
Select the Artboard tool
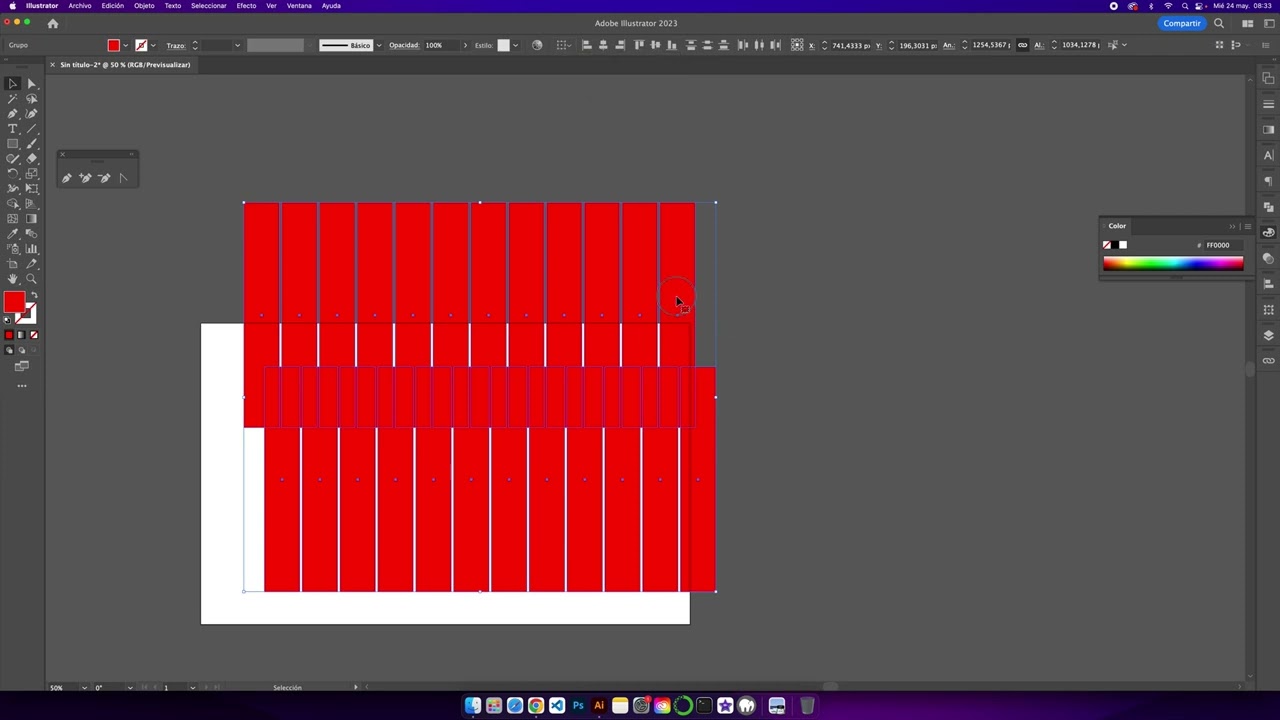click(x=12, y=264)
